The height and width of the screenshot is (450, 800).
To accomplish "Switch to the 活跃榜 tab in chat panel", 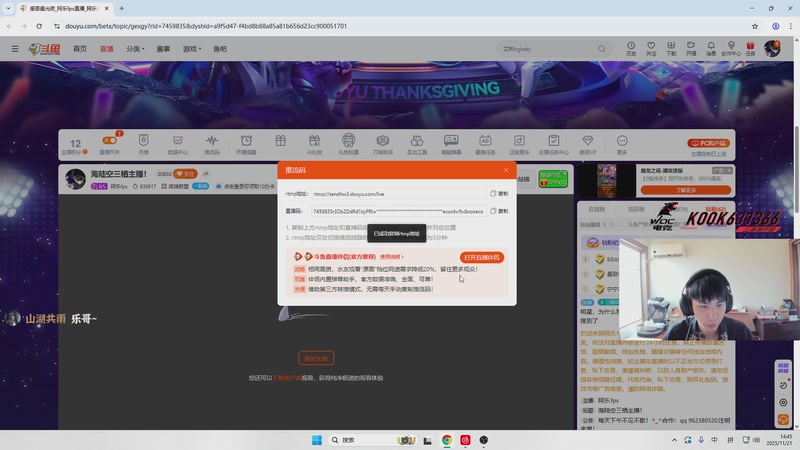I will coord(636,209).
